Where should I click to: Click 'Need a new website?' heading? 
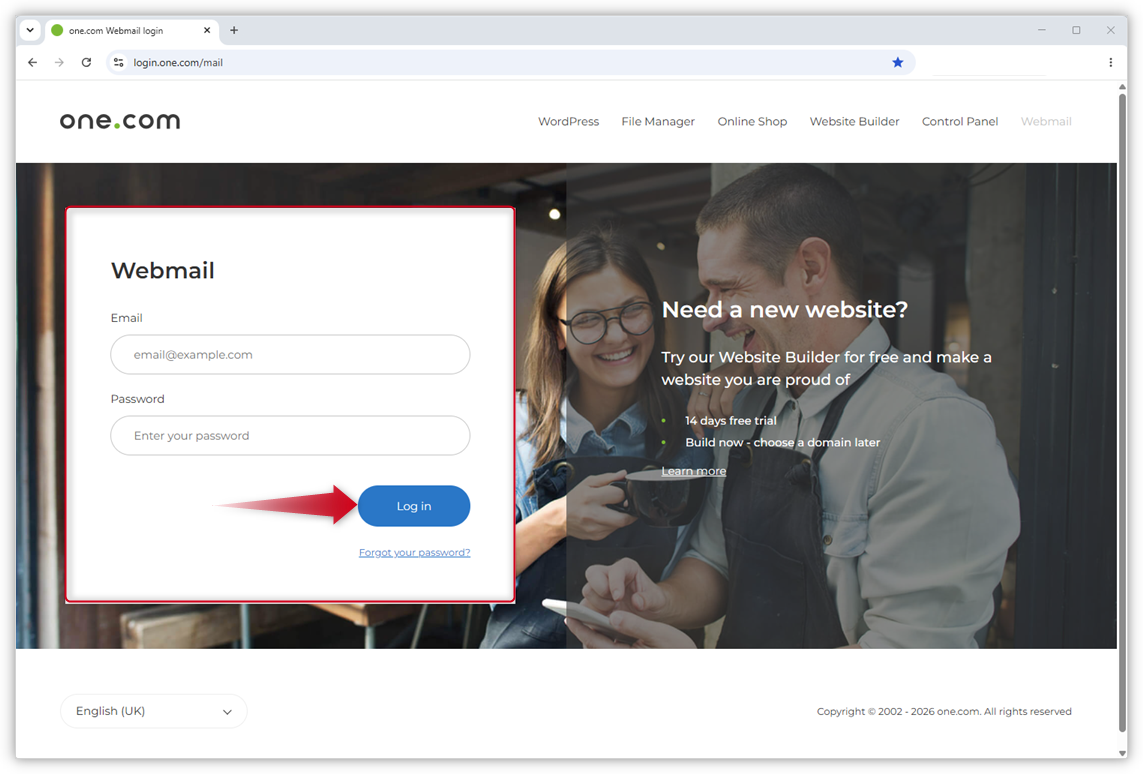[784, 310]
